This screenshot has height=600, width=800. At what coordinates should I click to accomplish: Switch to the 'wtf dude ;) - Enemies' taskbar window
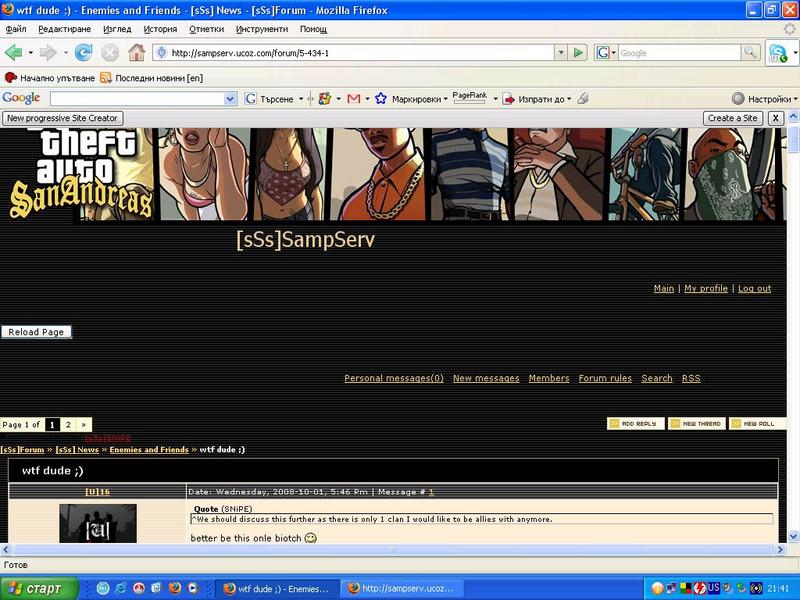(x=276, y=589)
